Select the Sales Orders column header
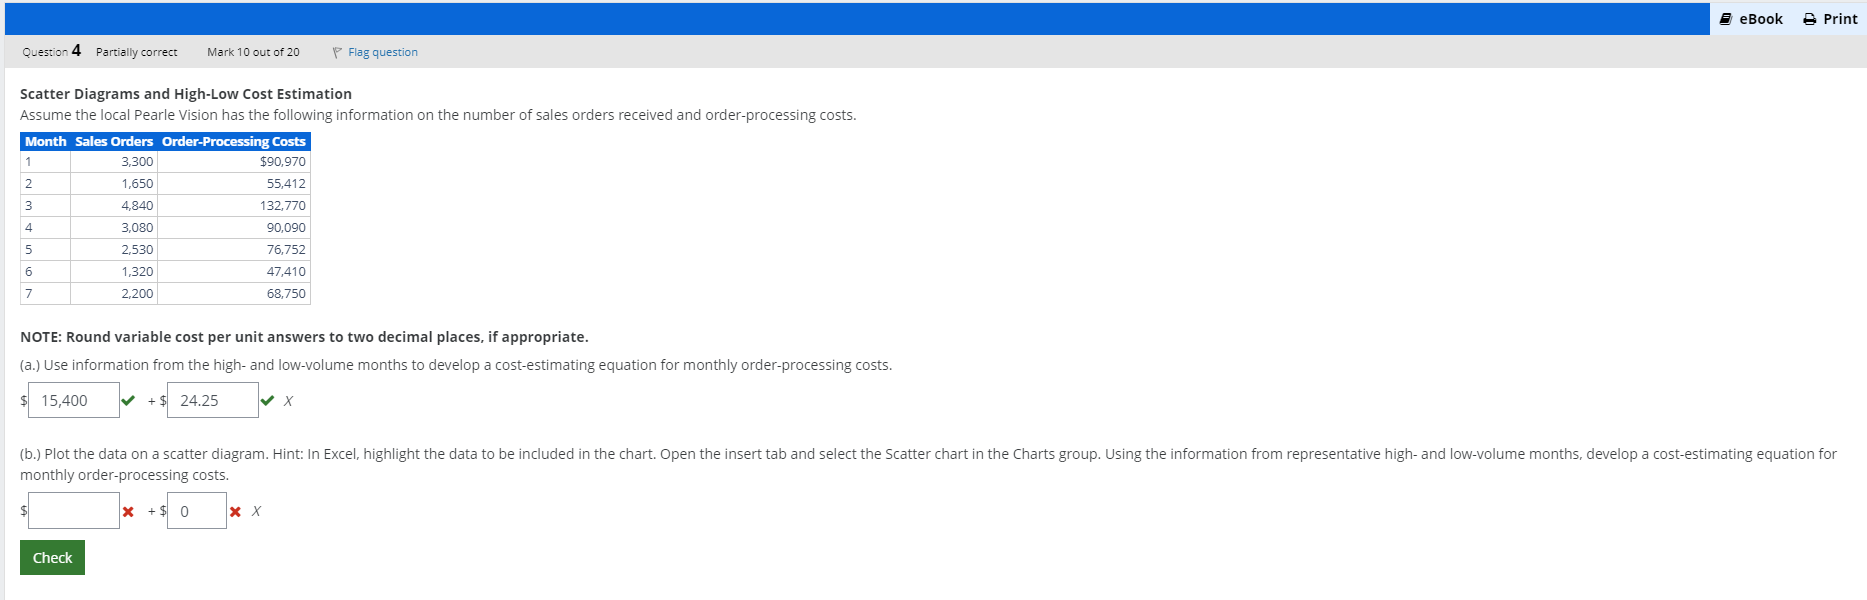Image resolution: width=1867 pixels, height=600 pixels. pos(114,141)
